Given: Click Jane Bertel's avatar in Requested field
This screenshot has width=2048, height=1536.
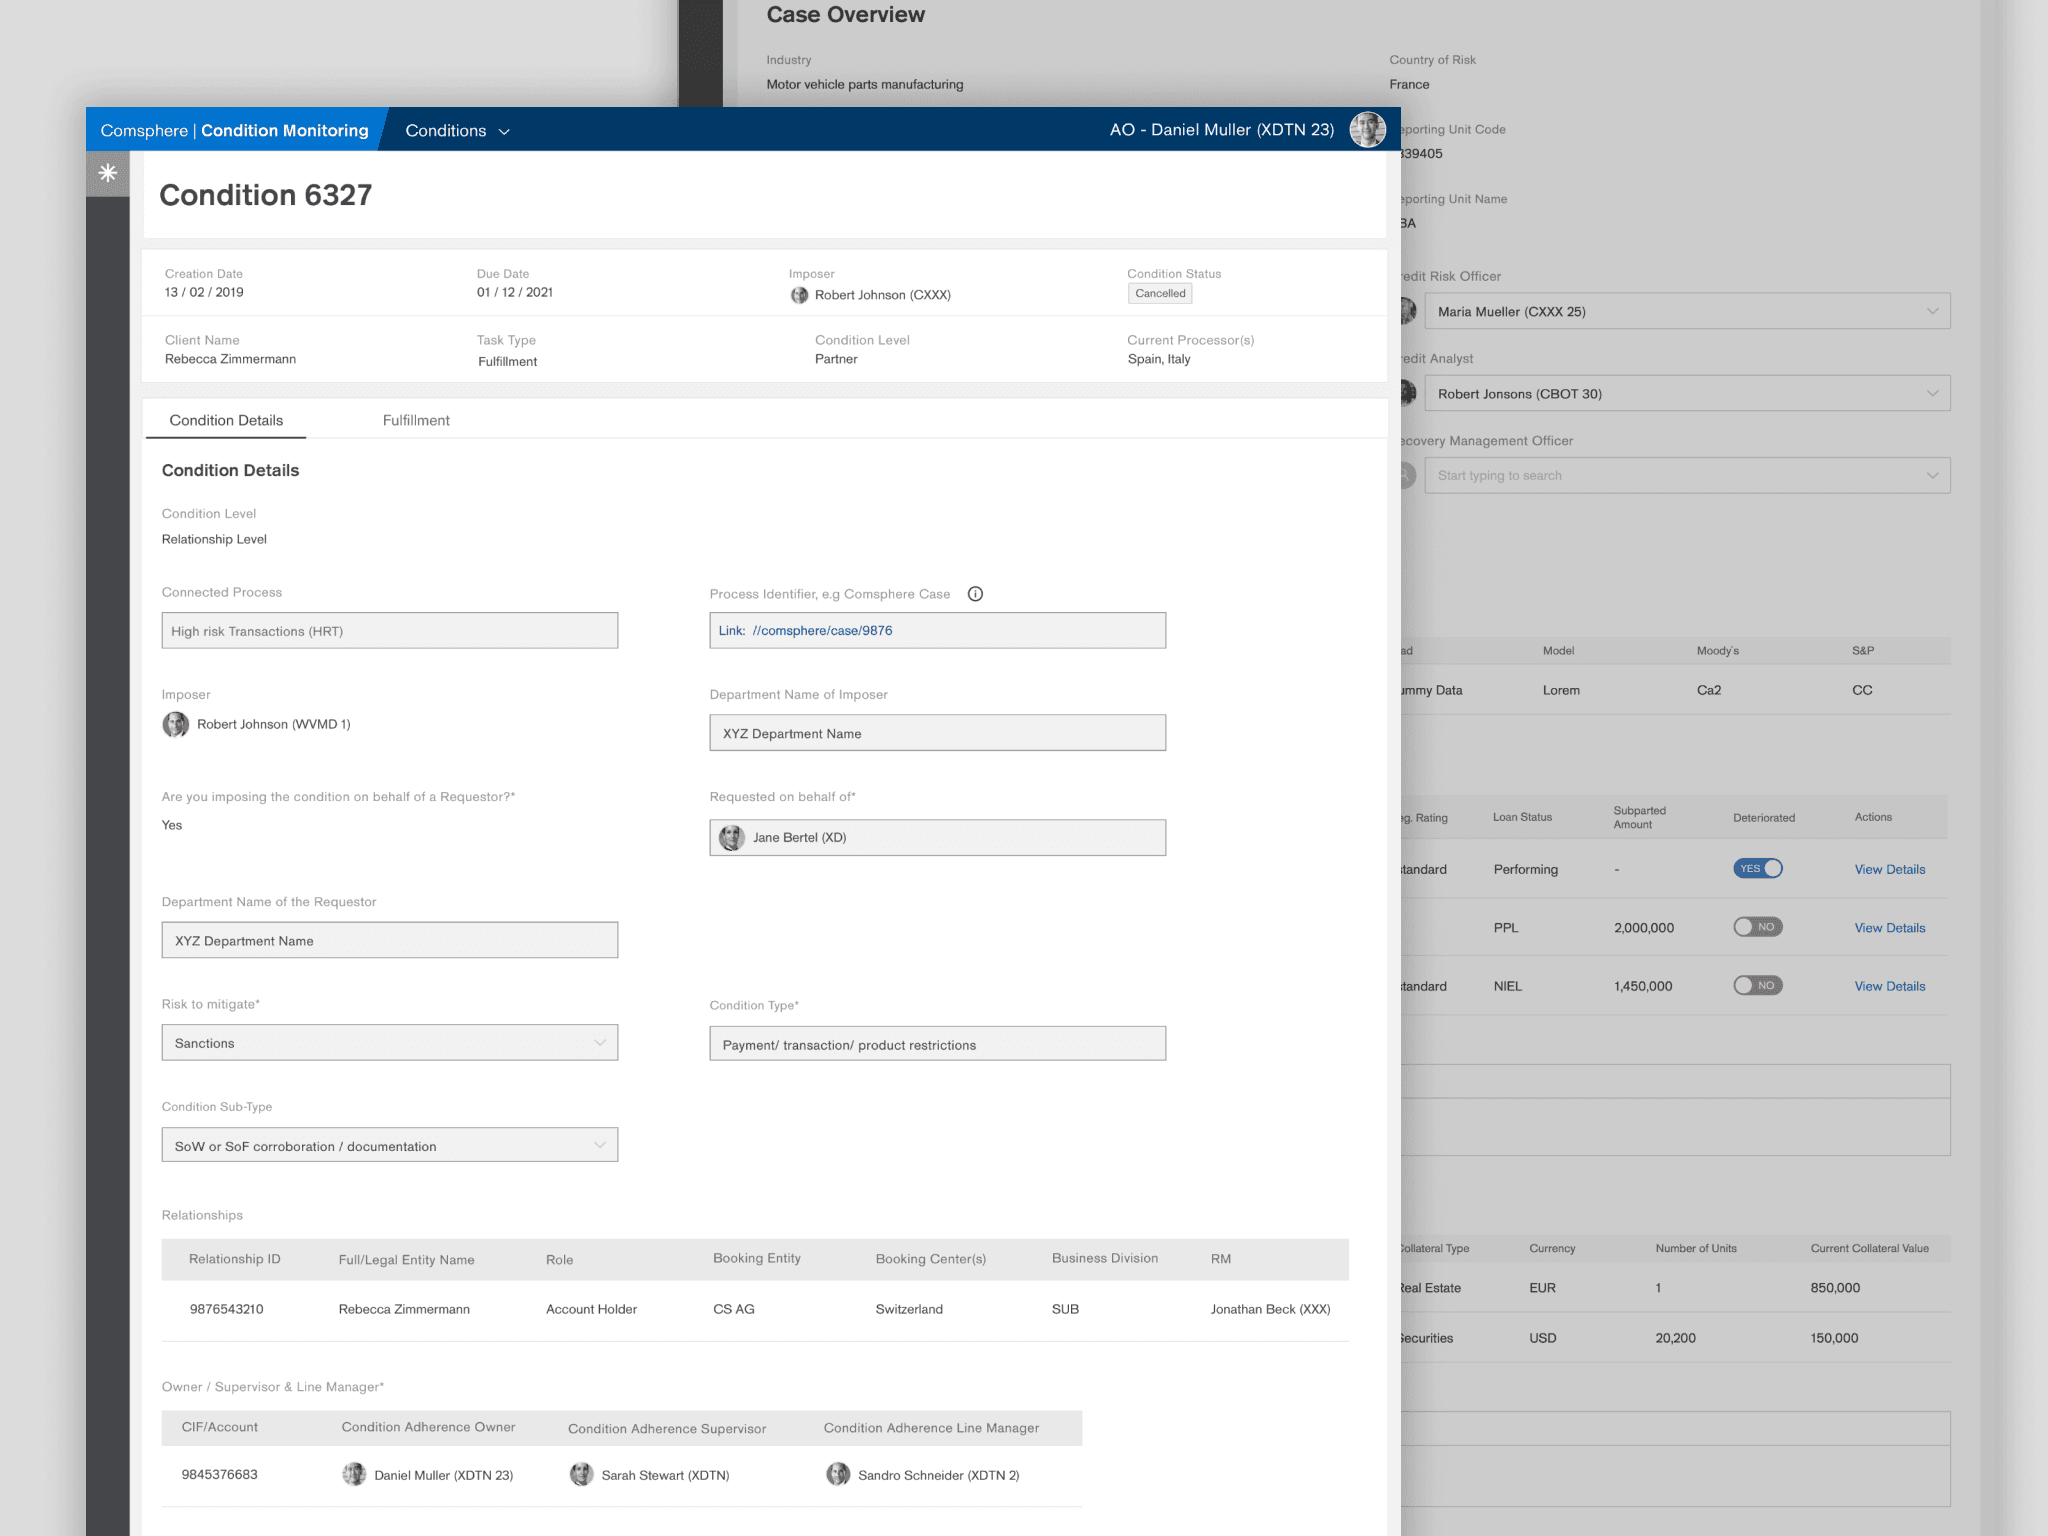Looking at the screenshot, I should point(732,838).
